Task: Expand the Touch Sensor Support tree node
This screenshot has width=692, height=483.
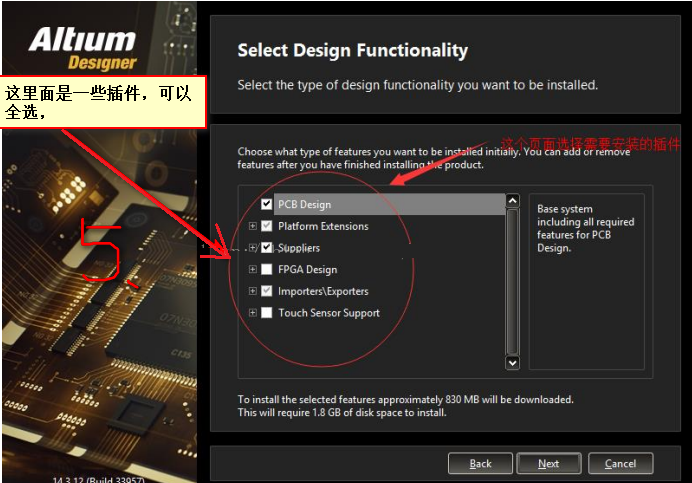Action: pyautogui.click(x=252, y=312)
